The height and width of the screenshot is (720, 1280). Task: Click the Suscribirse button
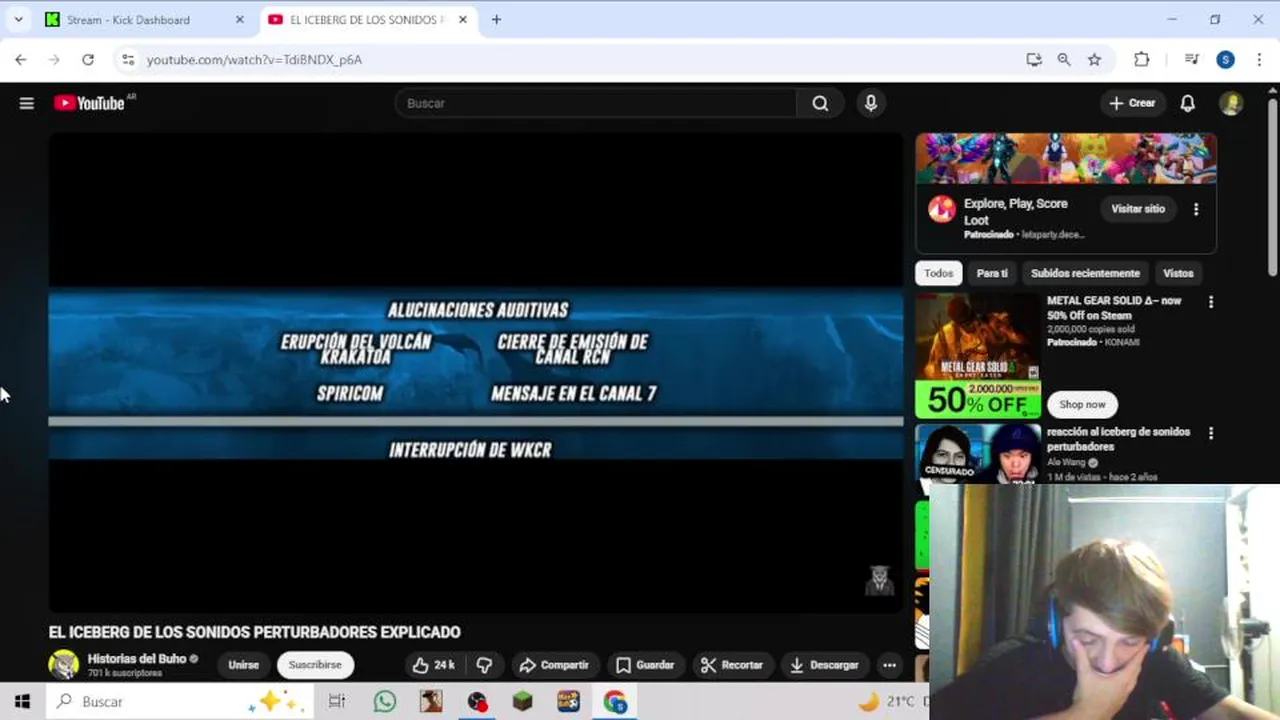[315, 665]
